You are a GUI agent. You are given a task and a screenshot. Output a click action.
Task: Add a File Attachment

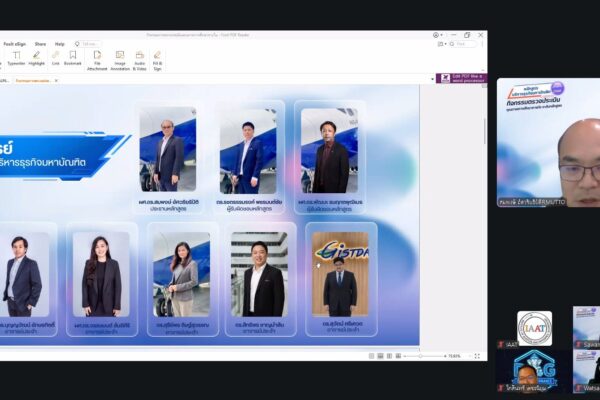coord(97,61)
